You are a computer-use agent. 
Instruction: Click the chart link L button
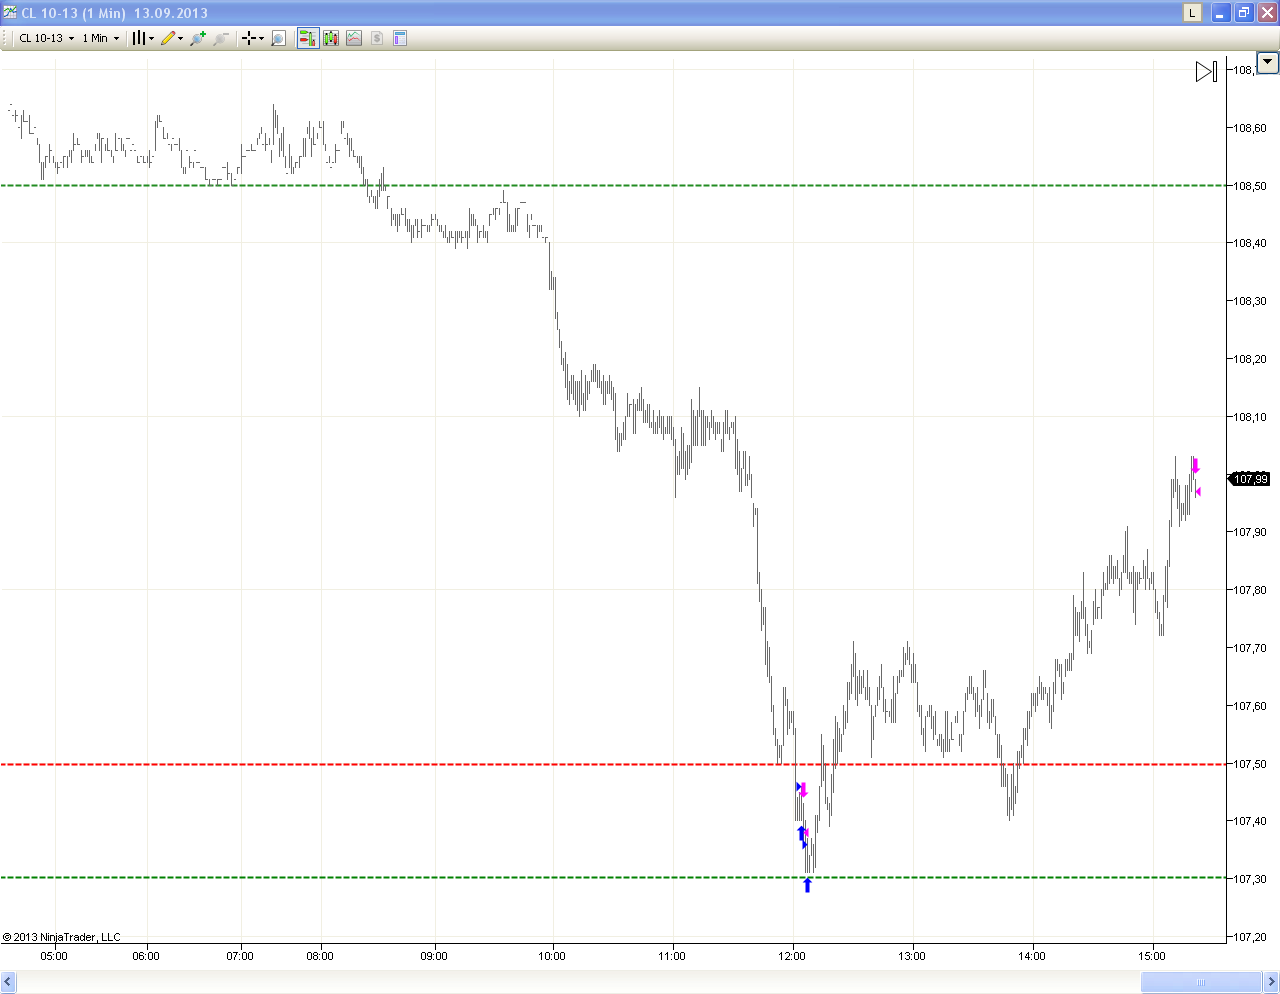pos(1192,13)
